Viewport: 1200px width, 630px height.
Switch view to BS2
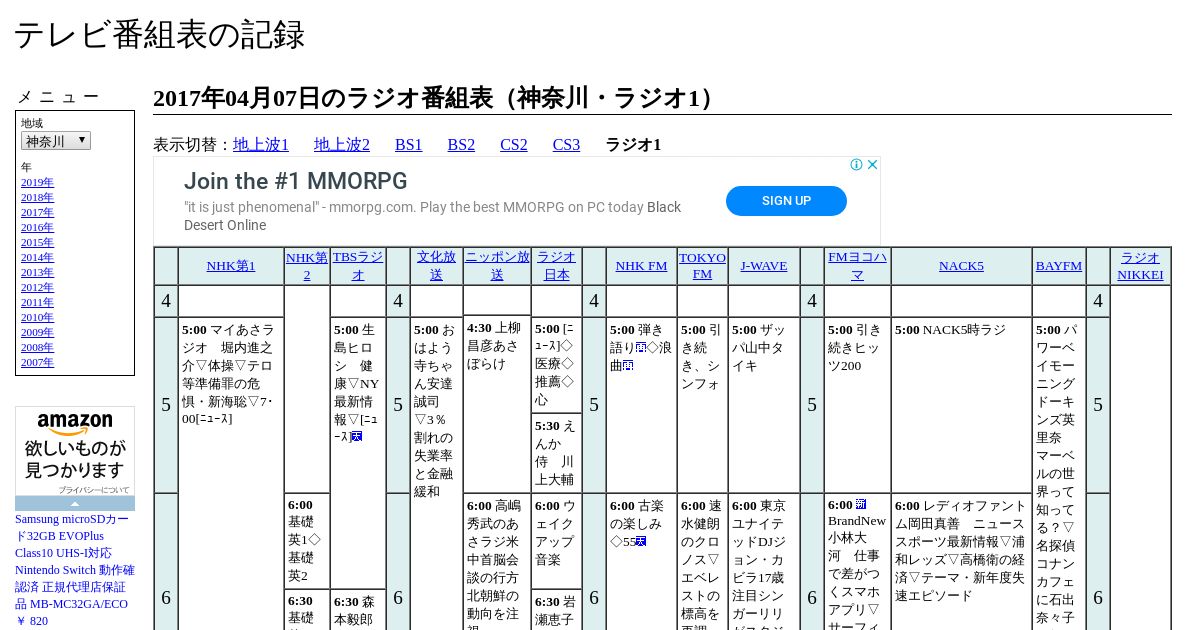tap(461, 144)
